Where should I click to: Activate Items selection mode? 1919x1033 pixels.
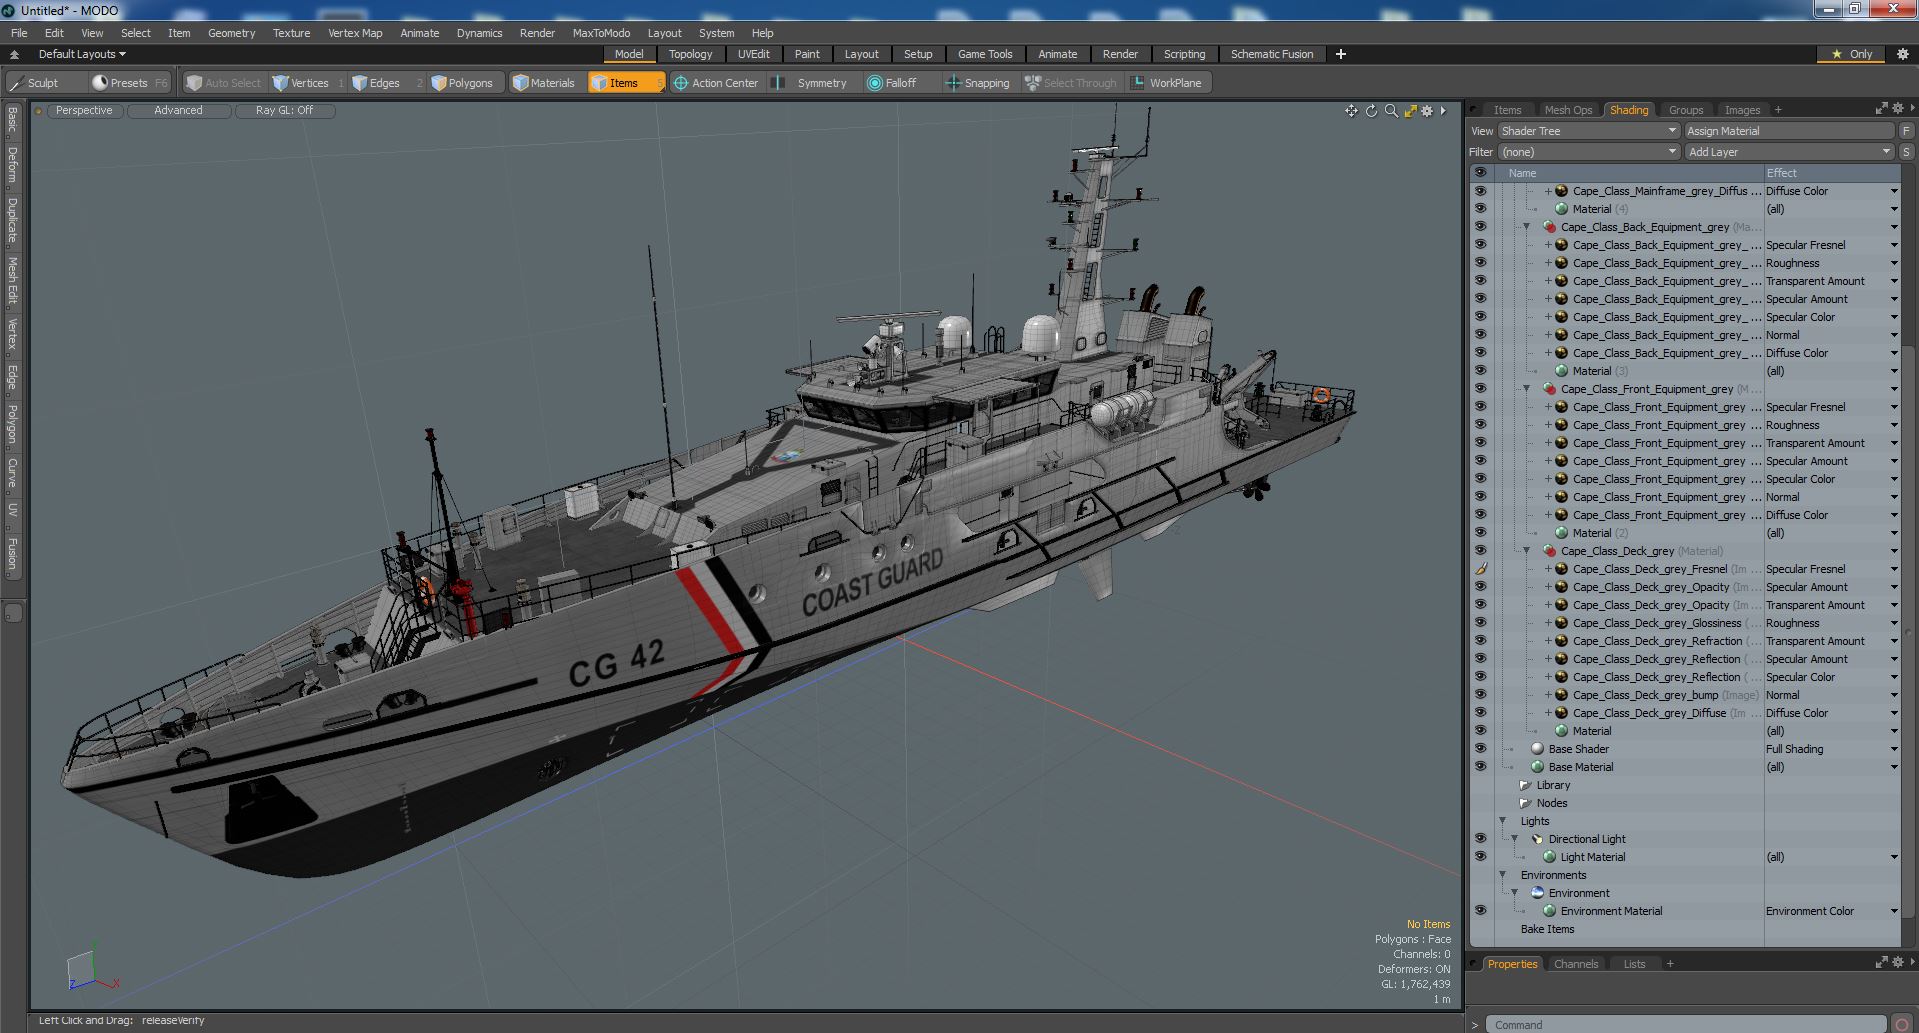(624, 83)
